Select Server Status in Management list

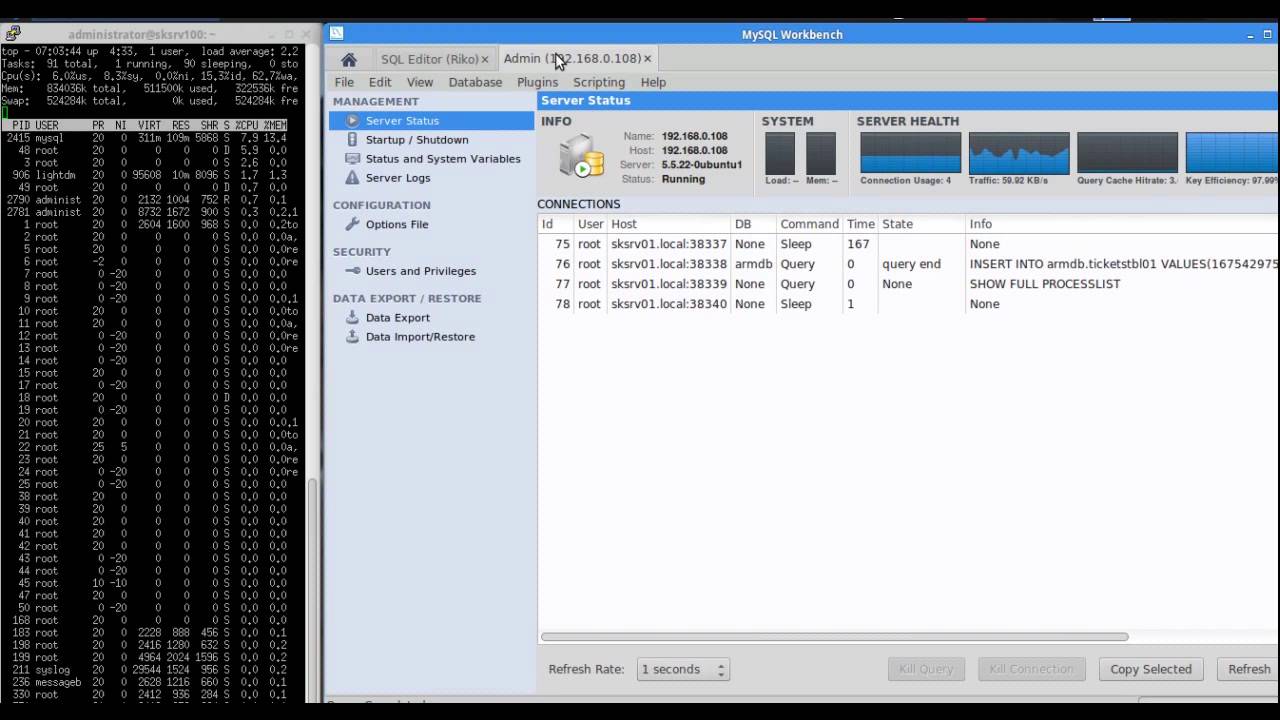tap(432, 121)
